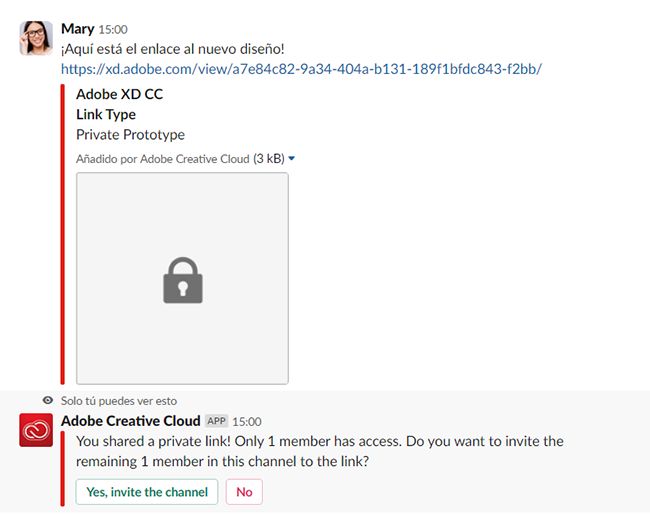Viewport: 650px width, 525px height.
Task: Click "Añadido por Adobe Creative Cloud" text
Action: [x=163, y=158]
